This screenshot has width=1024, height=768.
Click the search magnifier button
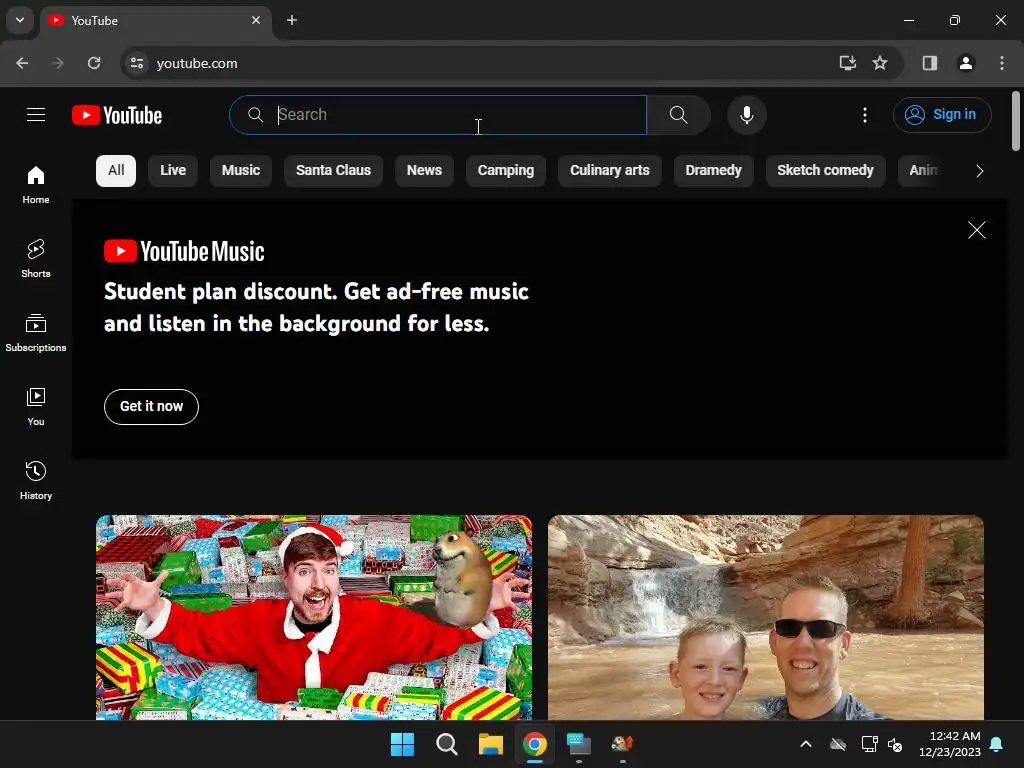(x=679, y=115)
